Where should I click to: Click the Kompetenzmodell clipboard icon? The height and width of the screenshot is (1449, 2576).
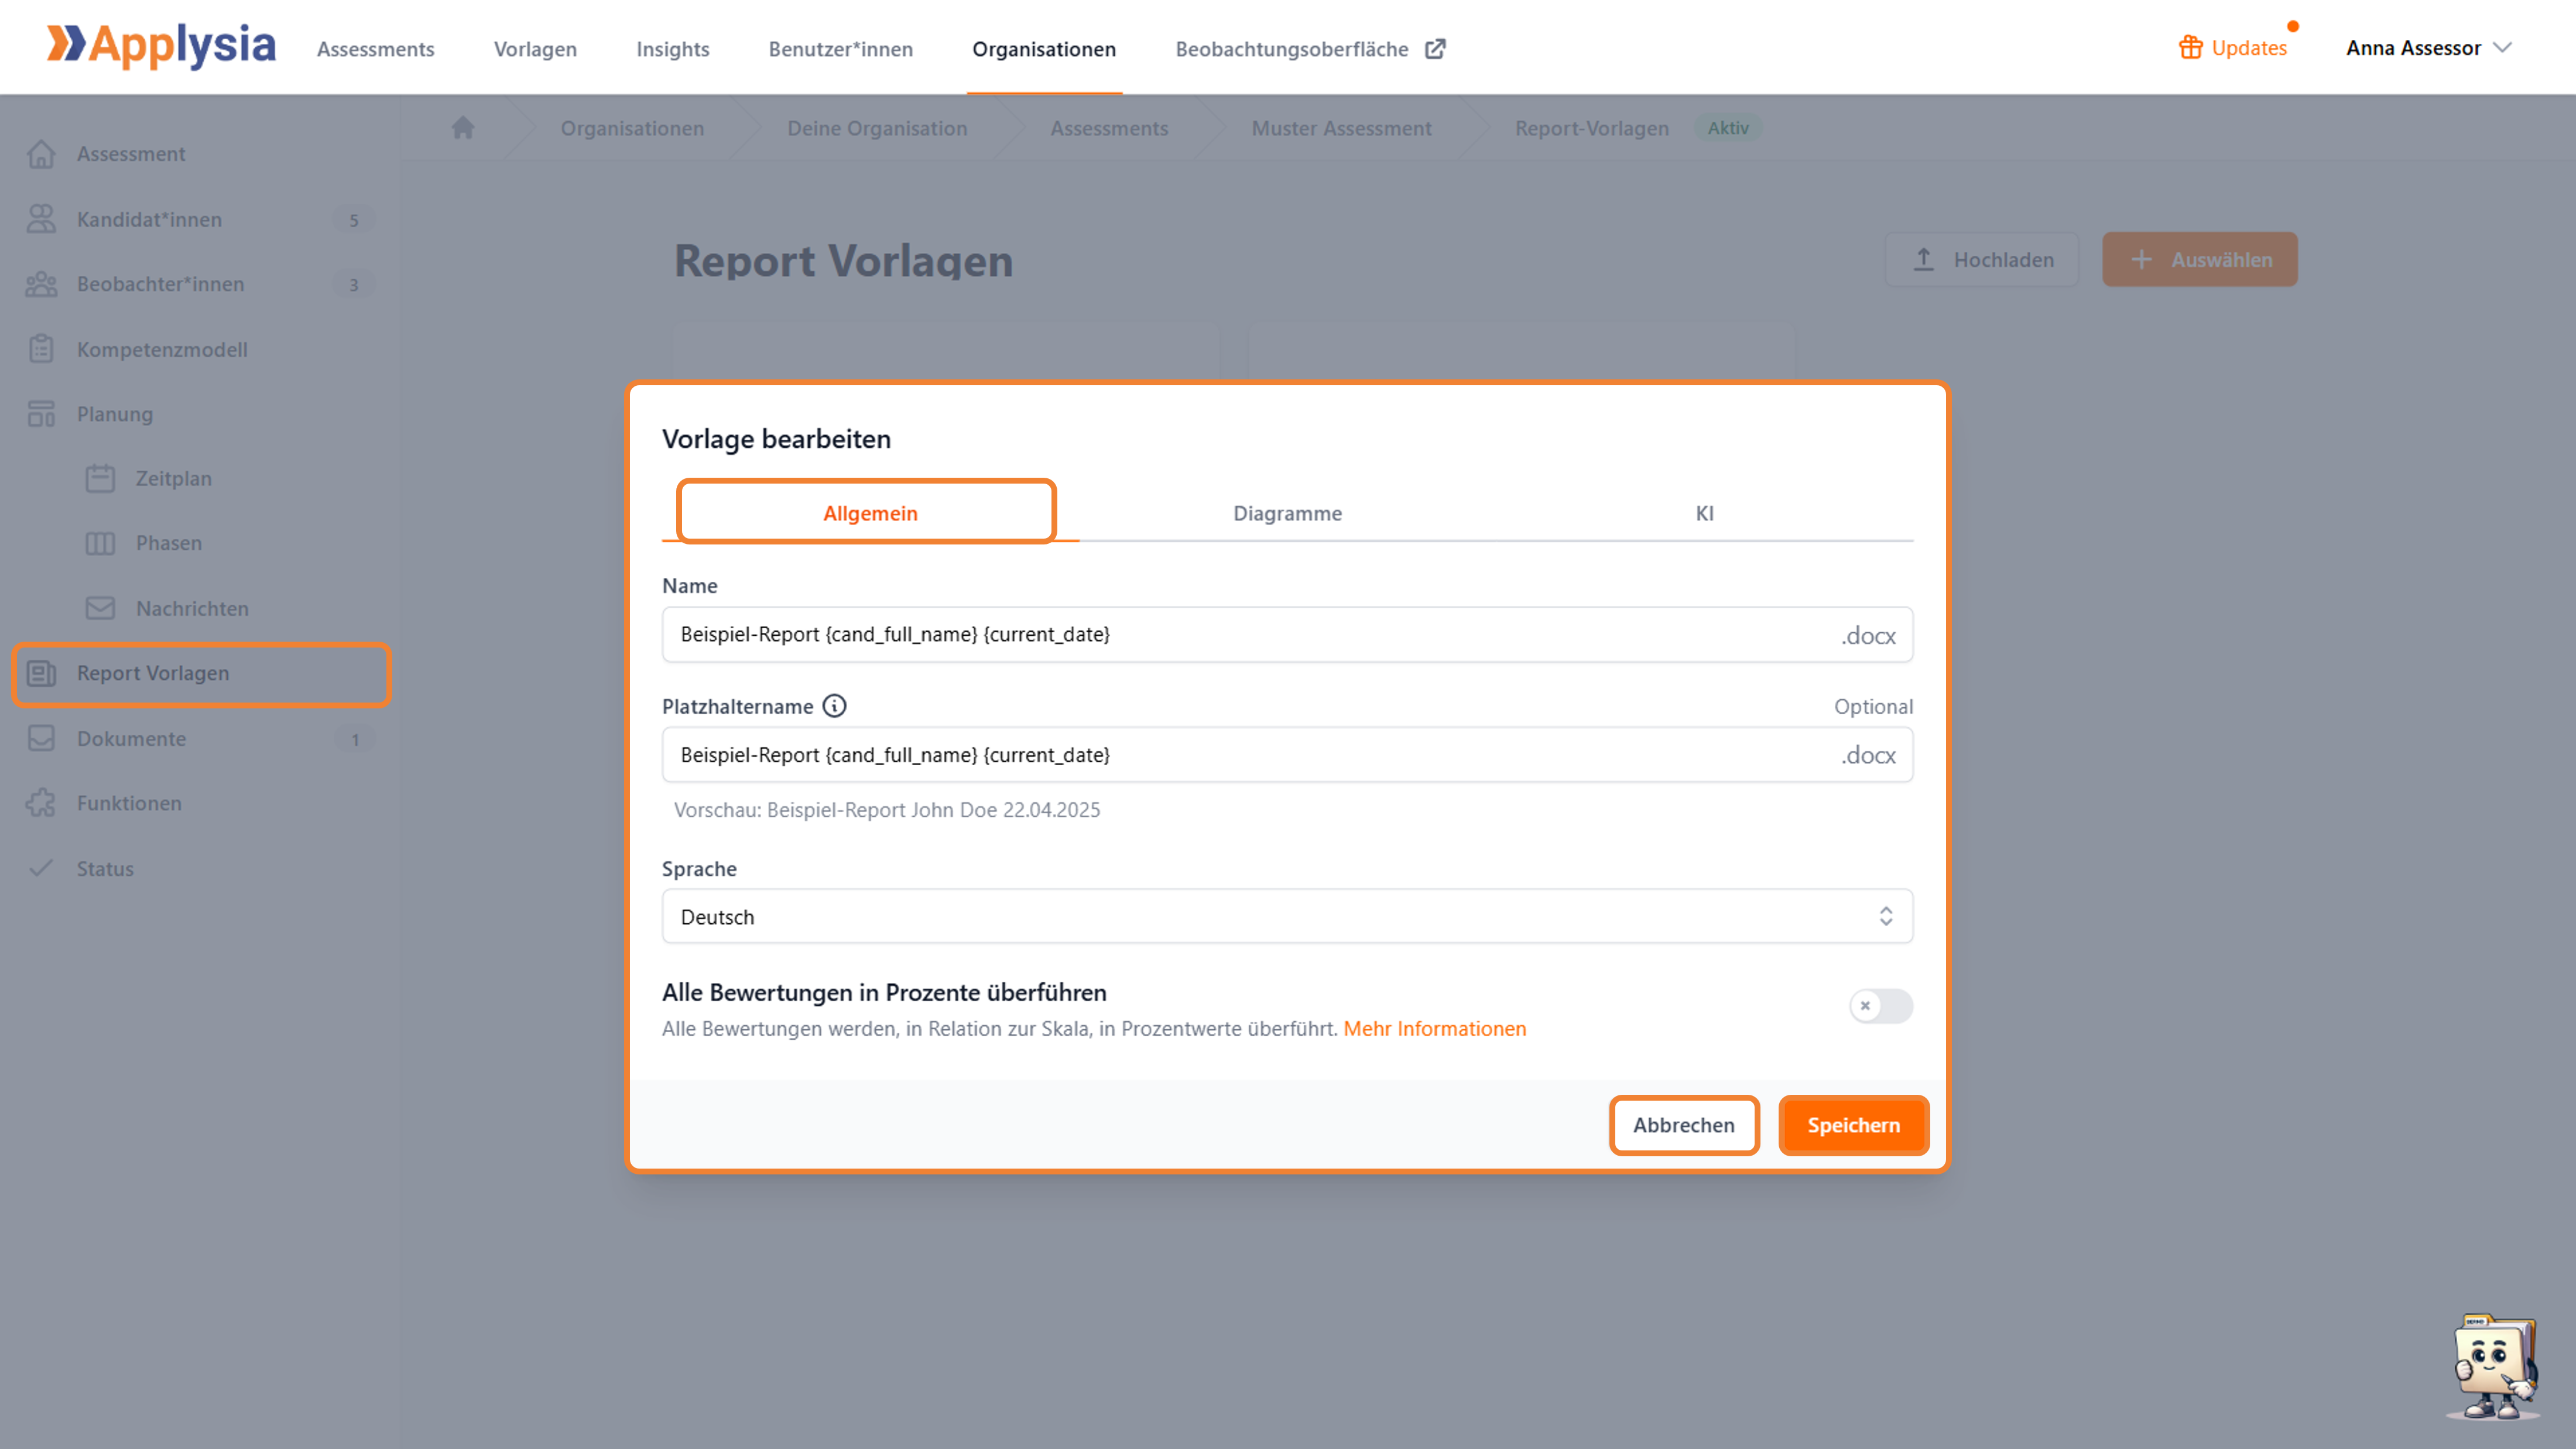41,349
